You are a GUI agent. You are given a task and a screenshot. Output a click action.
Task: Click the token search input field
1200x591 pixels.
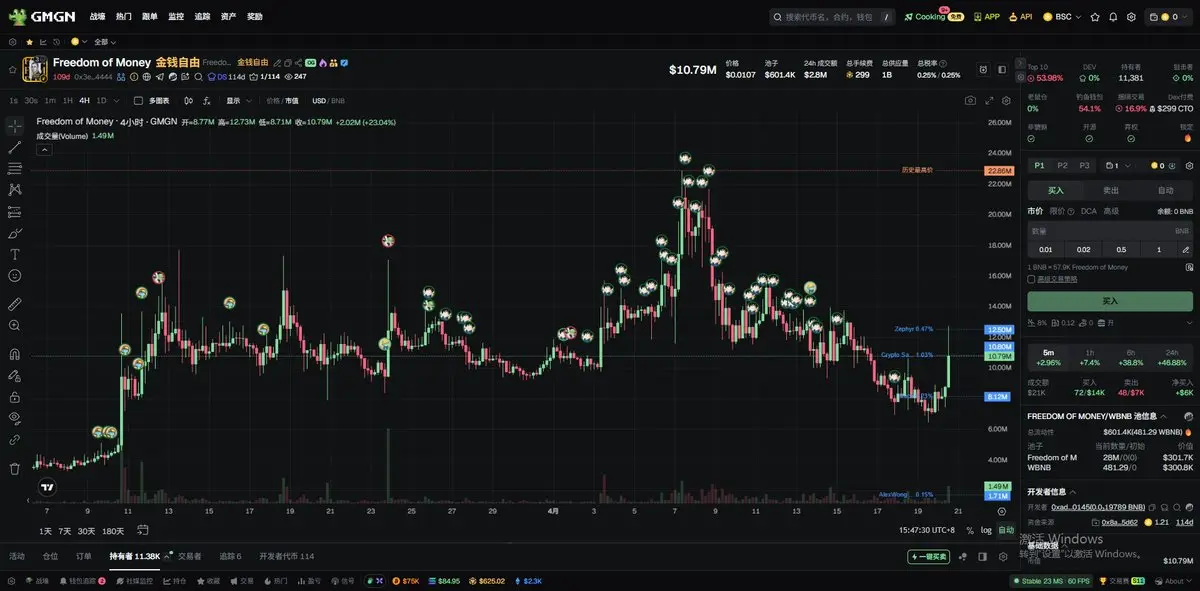(832, 17)
